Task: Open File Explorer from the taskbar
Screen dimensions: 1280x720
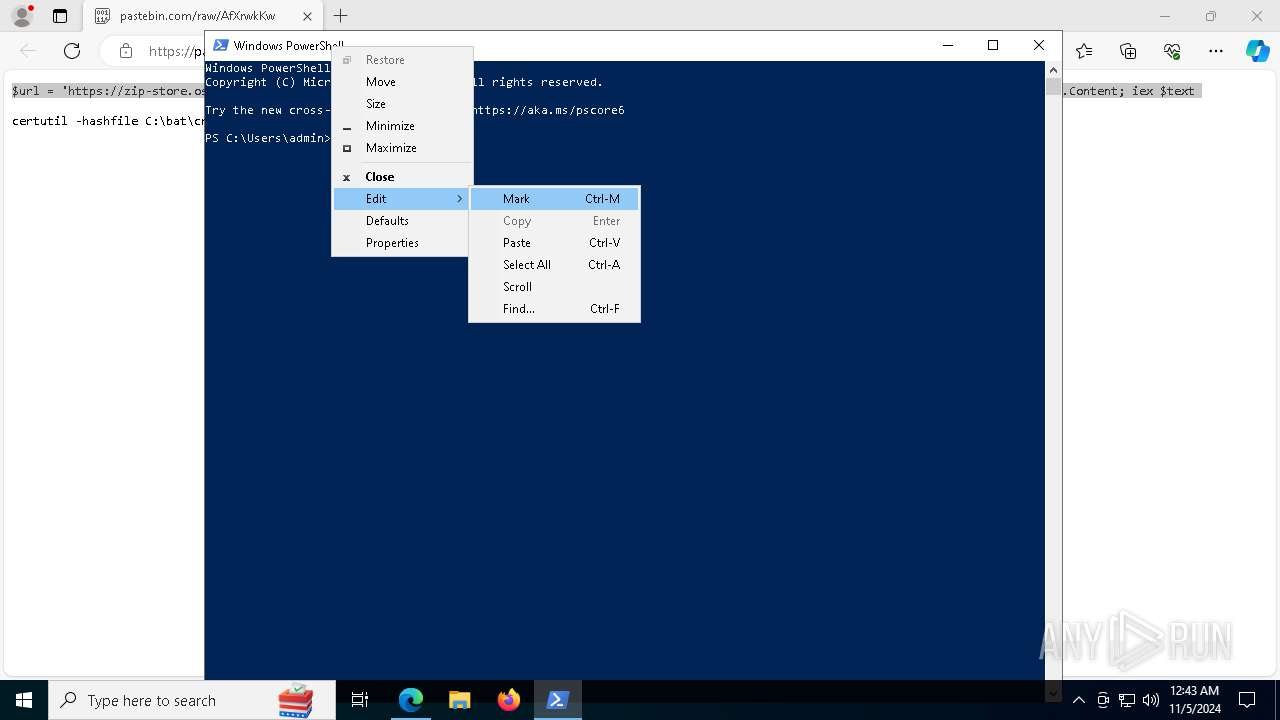Action: (x=460, y=700)
